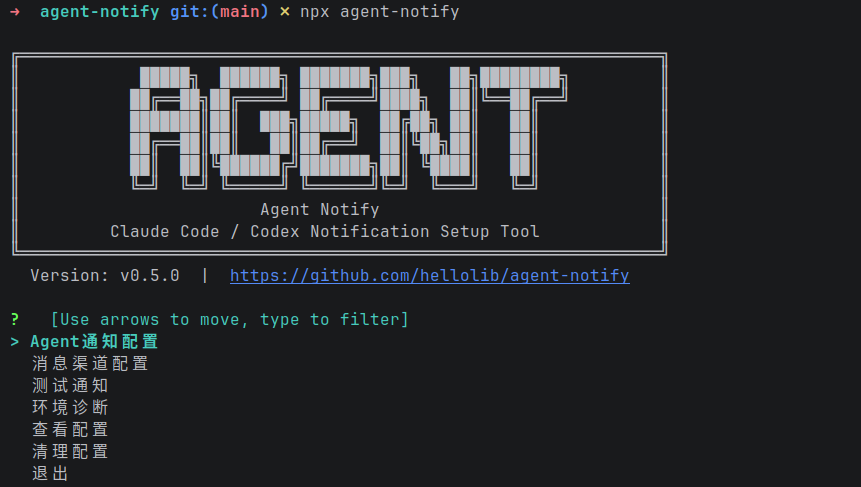Open the github.com/hellolib/agent-notify link
861x487 pixels.
point(429,275)
